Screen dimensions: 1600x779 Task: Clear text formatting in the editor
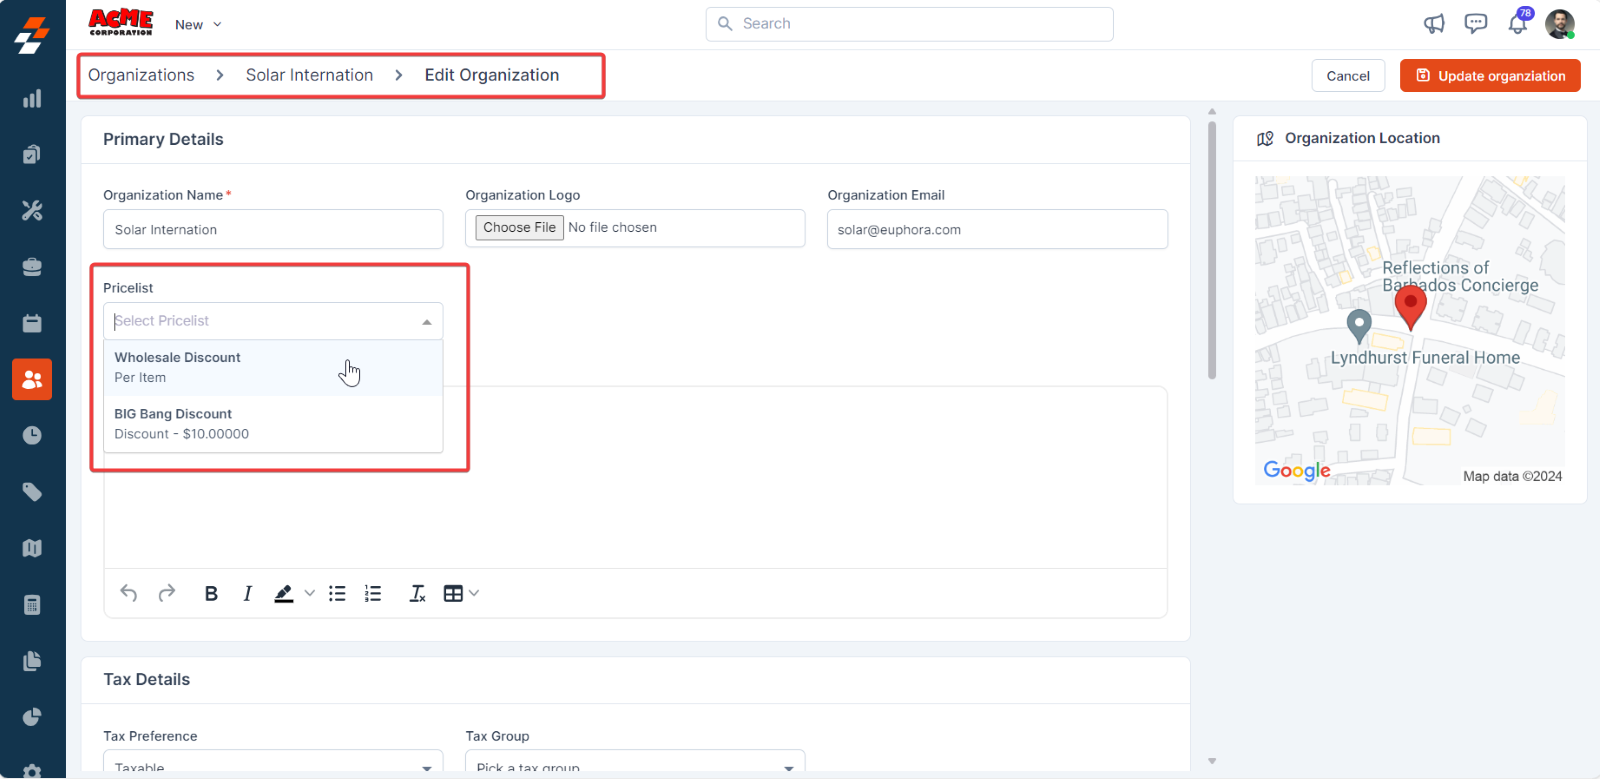click(418, 594)
